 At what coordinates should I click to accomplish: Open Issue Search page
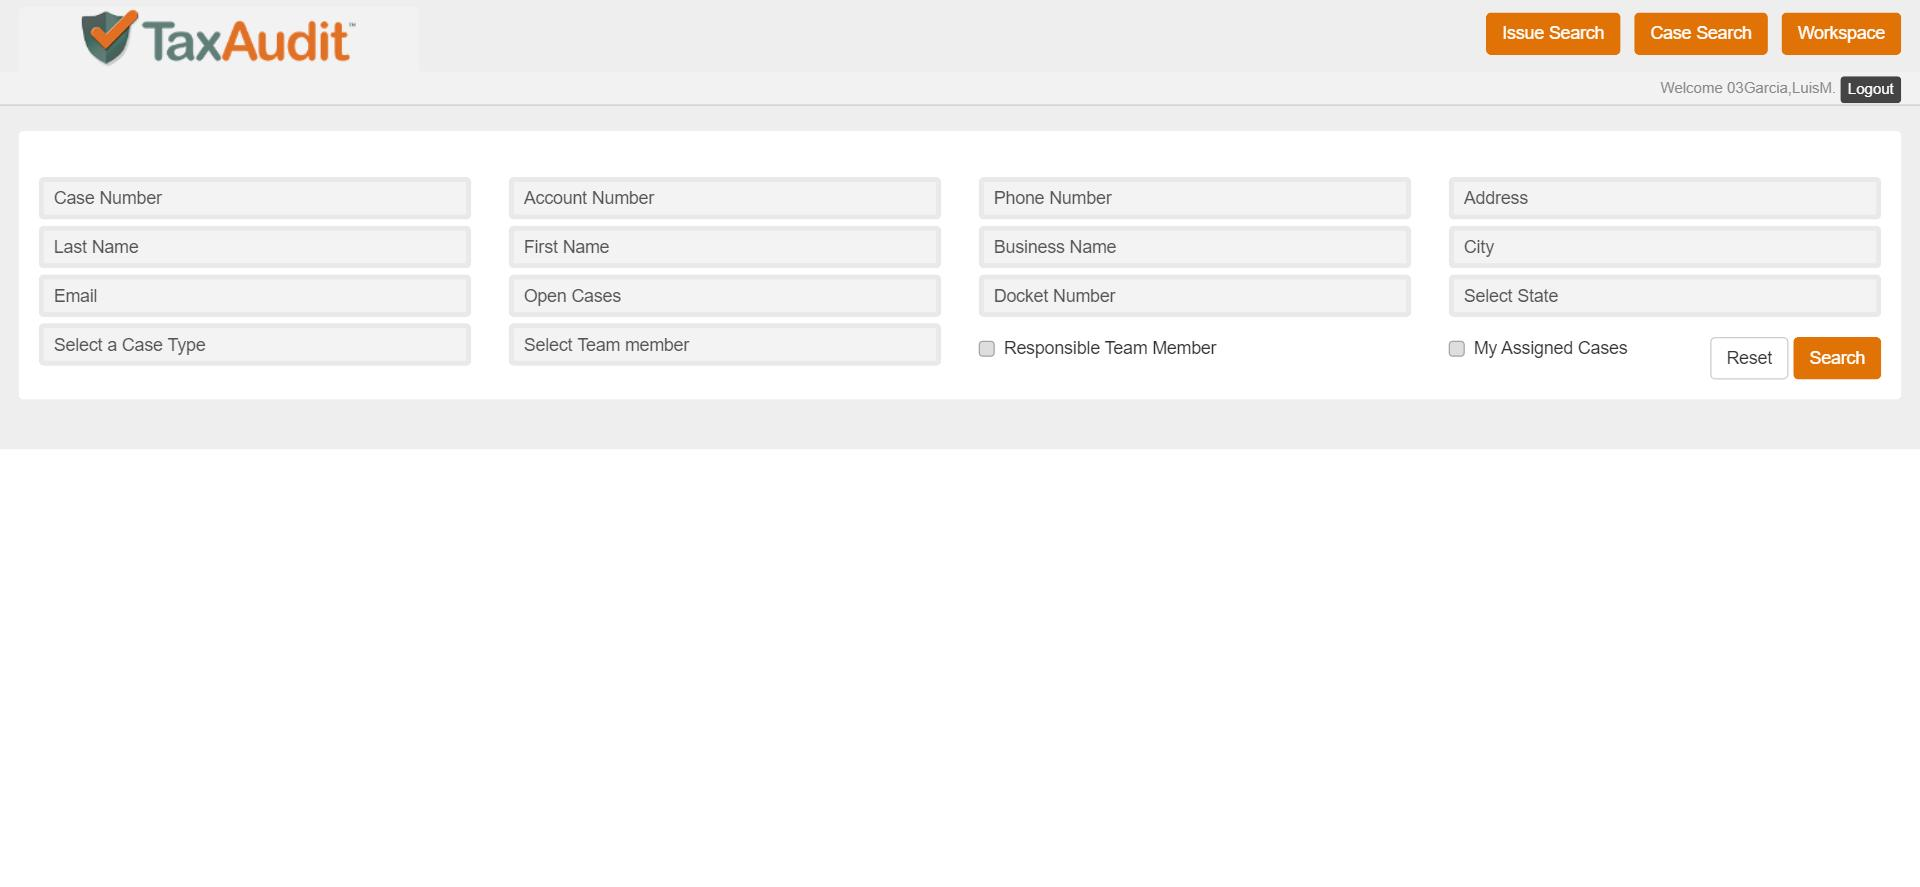coord(1552,34)
